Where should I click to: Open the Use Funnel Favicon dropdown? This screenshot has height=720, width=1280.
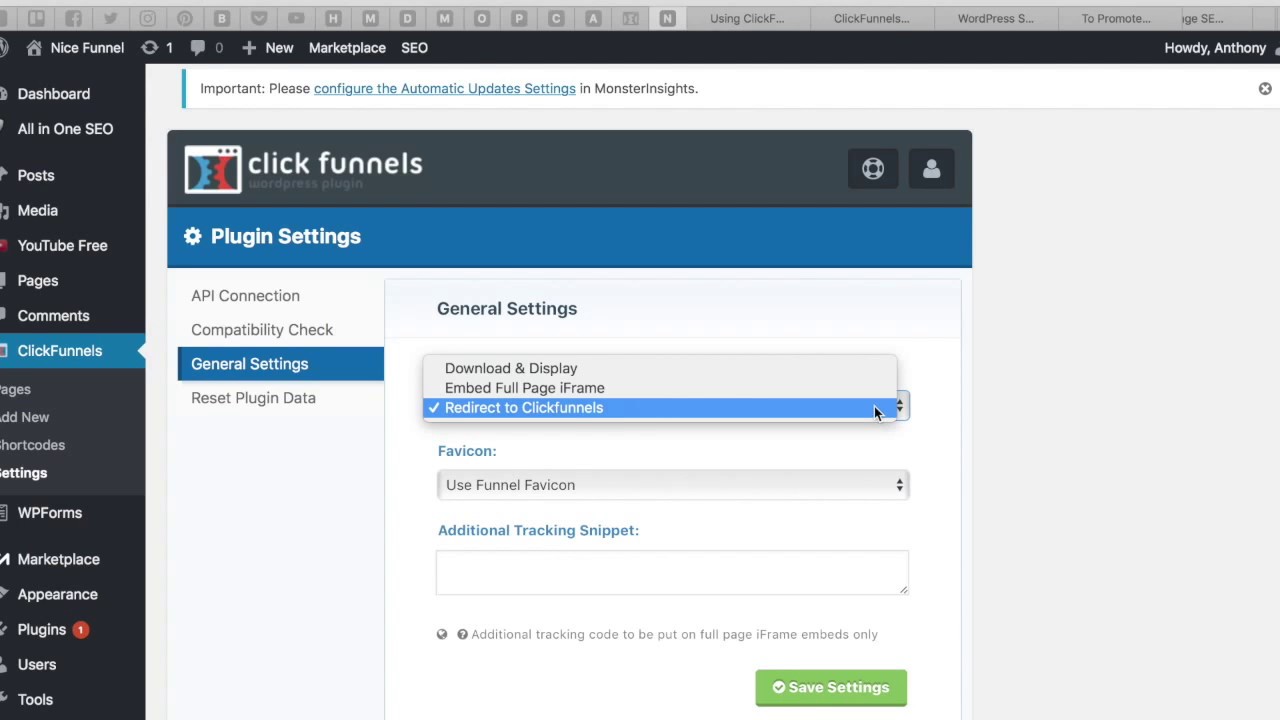pyautogui.click(x=672, y=485)
